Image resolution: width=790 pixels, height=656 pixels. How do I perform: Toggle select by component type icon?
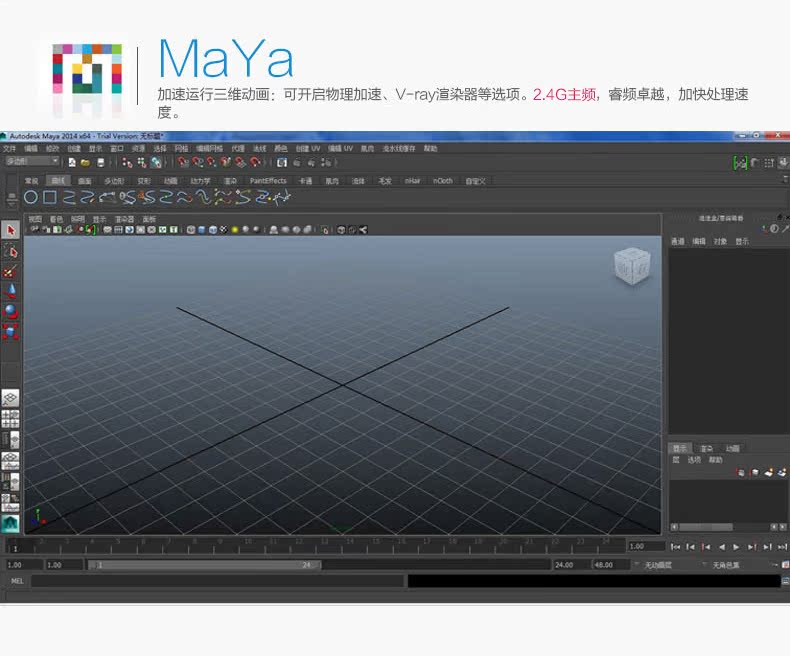[156, 162]
